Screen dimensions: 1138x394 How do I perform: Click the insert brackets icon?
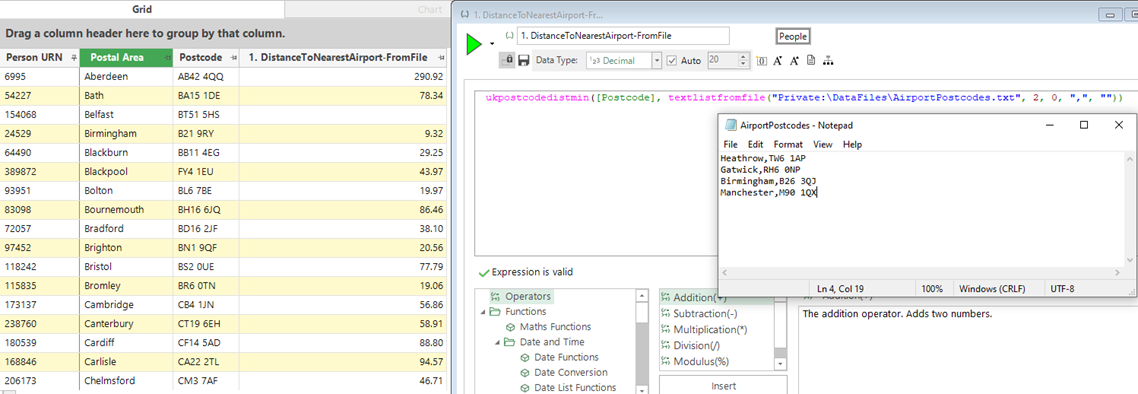point(761,61)
